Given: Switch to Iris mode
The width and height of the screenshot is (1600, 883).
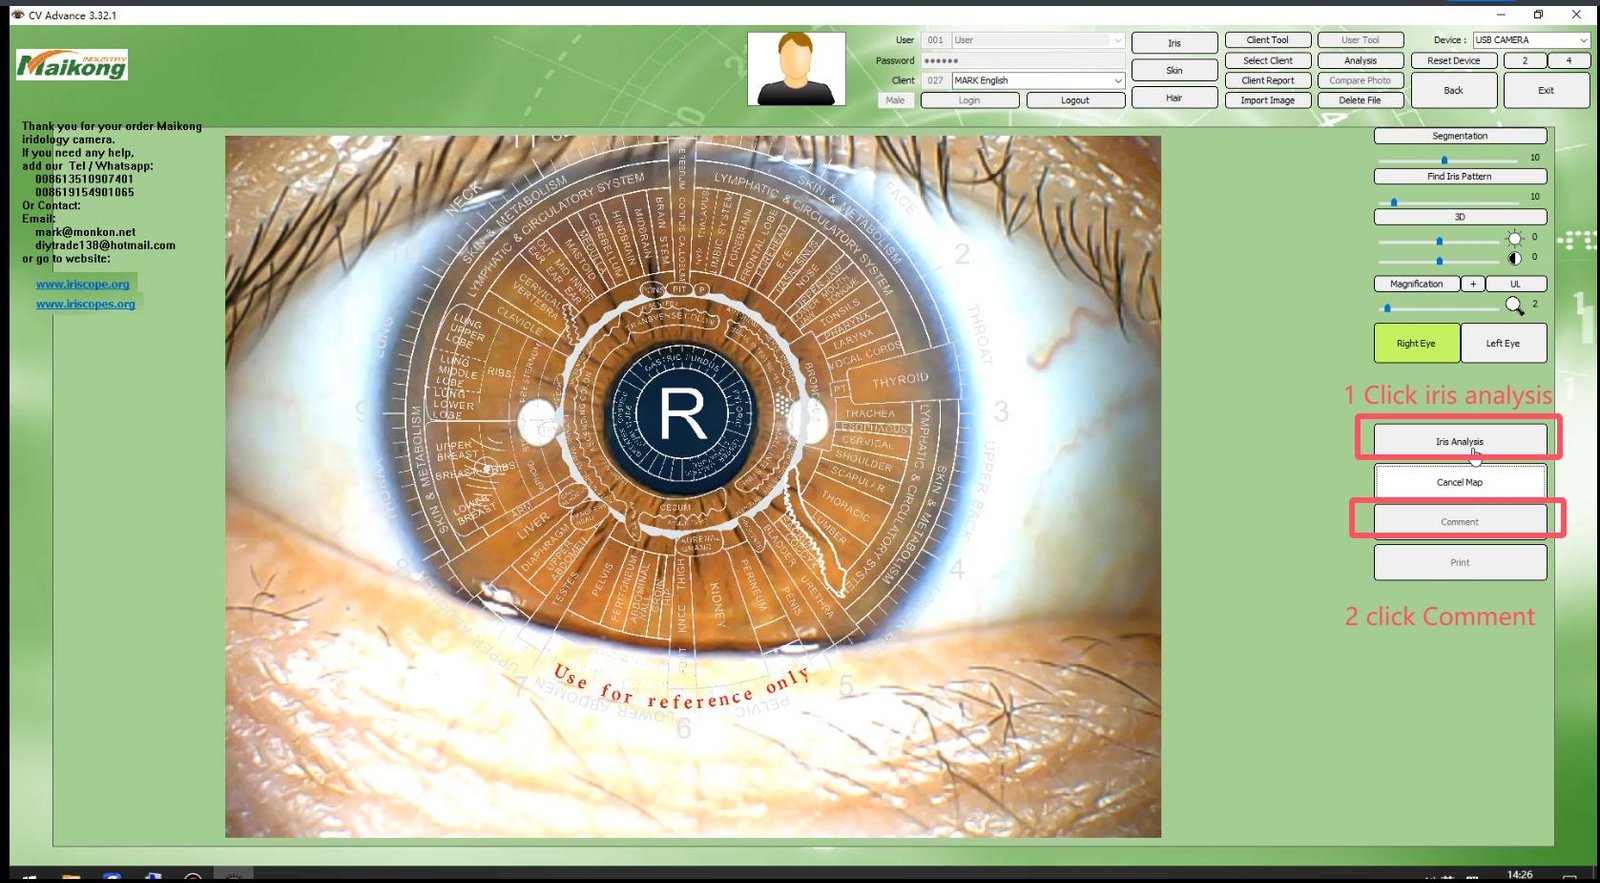Looking at the screenshot, I should pyautogui.click(x=1174, y=43).
